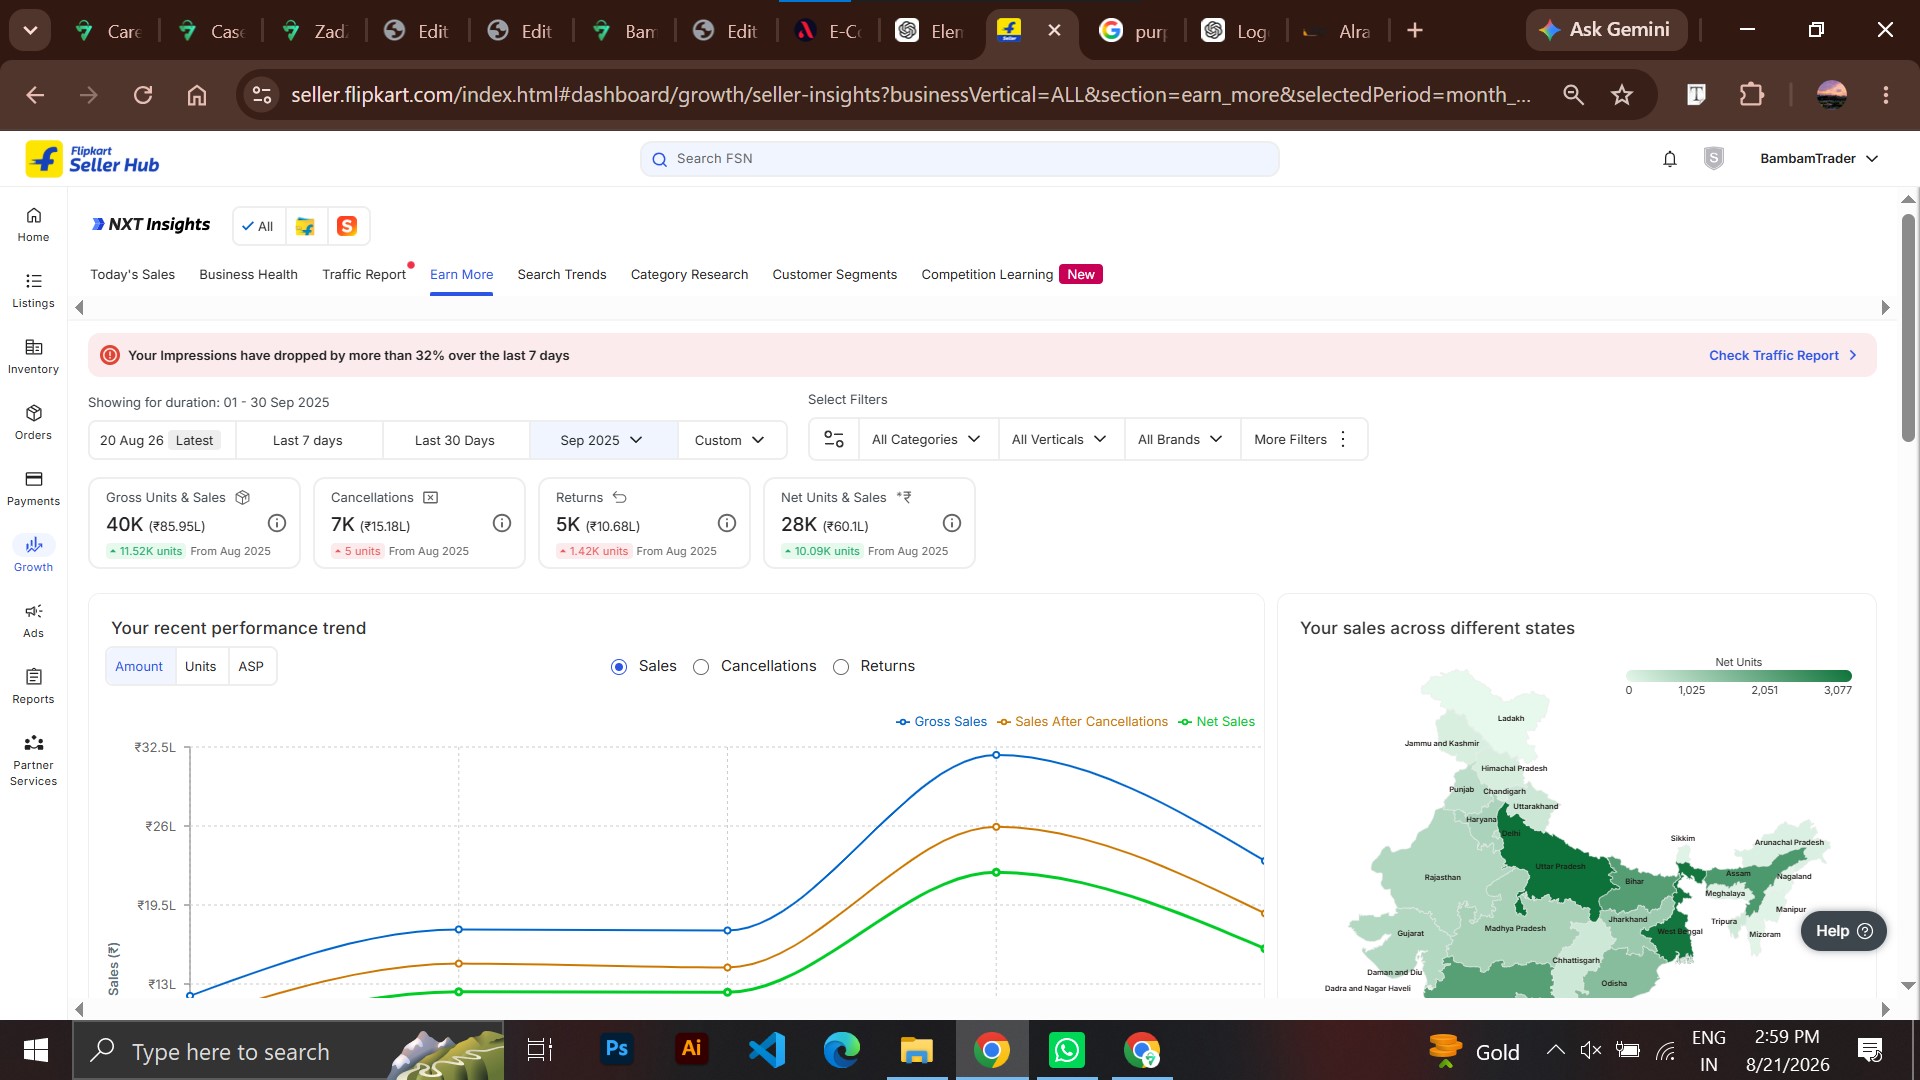Reload the page in Chrome
The image size is (1920, 1080).
coord(143,95)
